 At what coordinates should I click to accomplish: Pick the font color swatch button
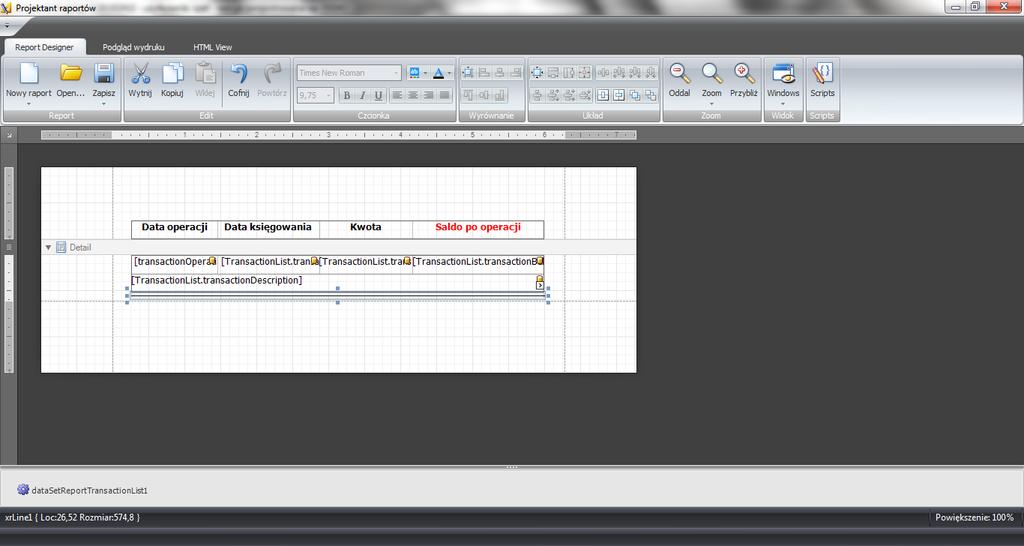pyautogui.click(x=438, y=72)
